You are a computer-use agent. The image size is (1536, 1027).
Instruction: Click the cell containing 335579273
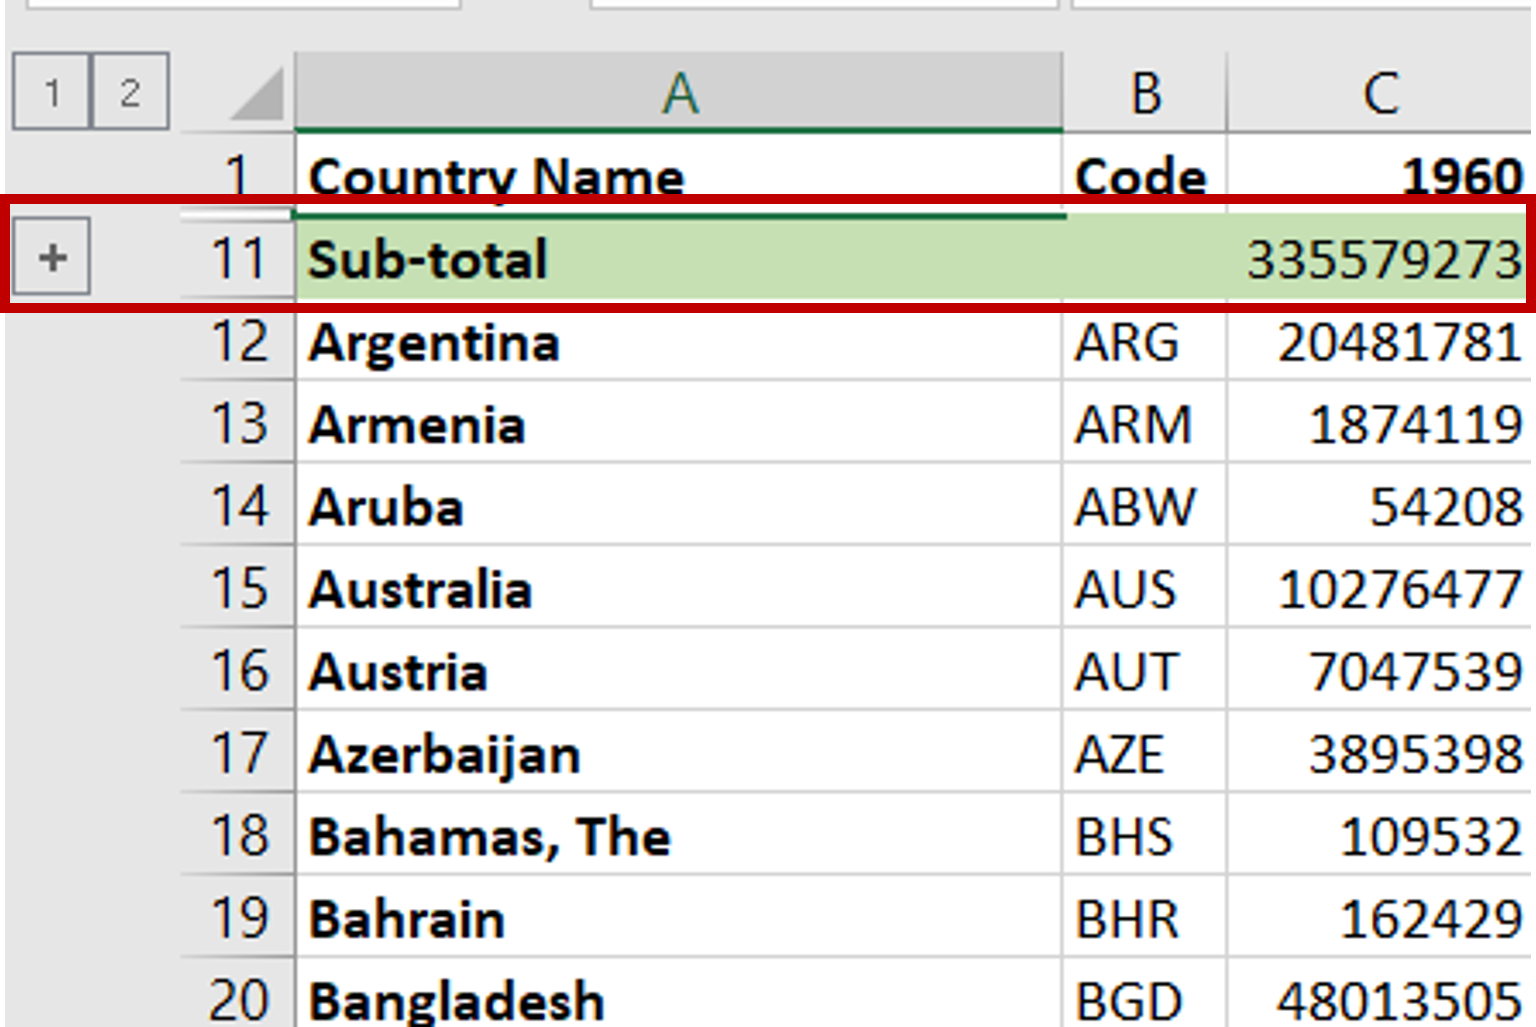coord(1380,258)
